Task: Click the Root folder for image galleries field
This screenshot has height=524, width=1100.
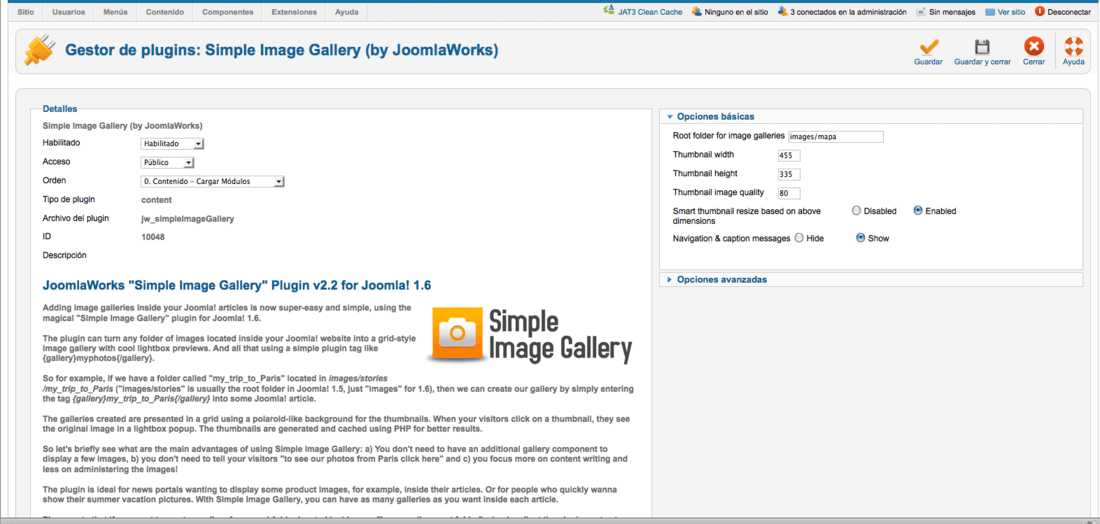Action: (836, 137)
